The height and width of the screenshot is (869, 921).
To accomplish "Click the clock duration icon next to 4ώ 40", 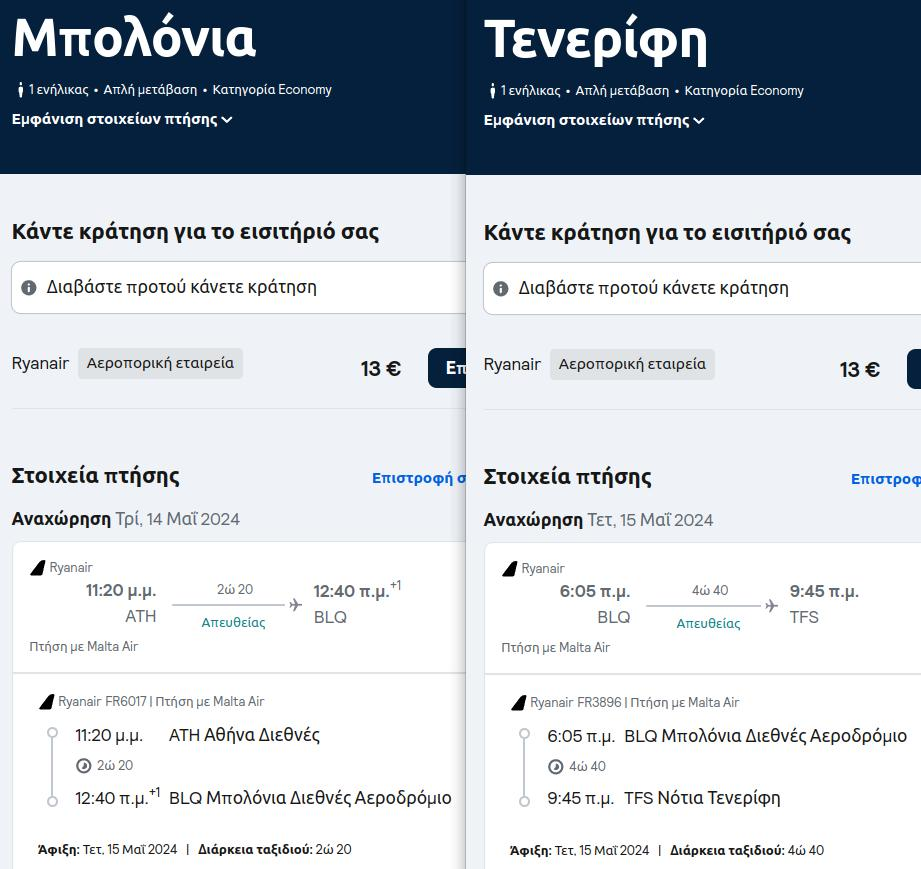I will 556,767.
